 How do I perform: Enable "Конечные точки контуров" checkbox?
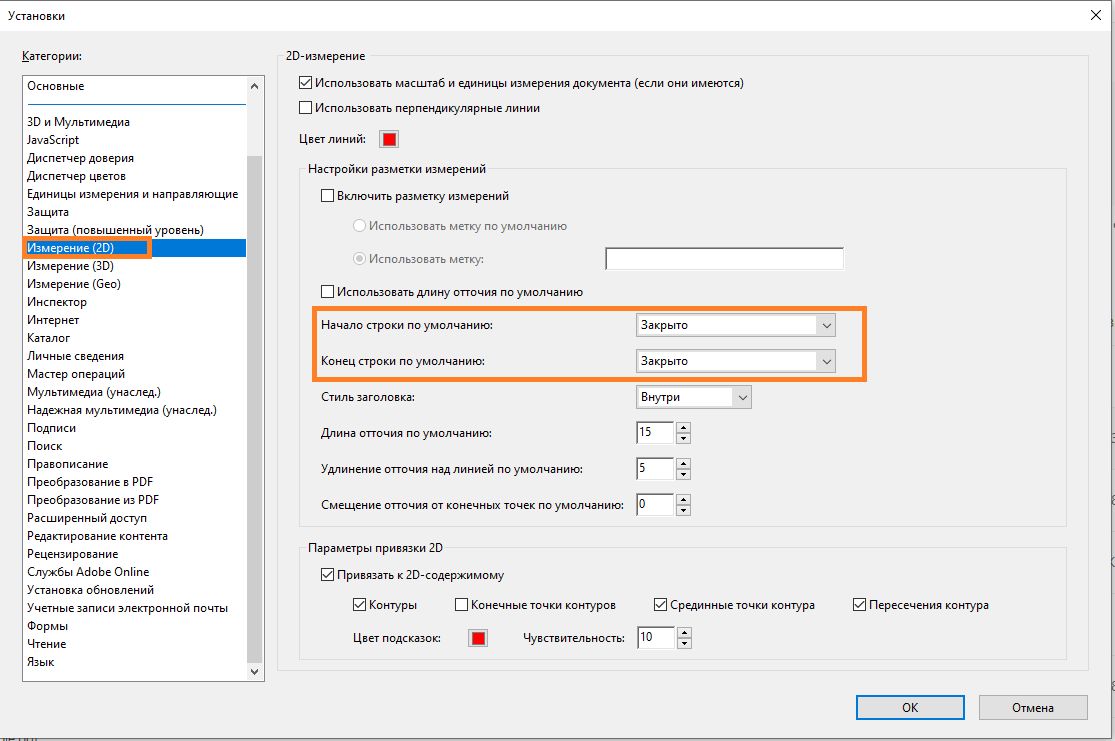click(x=462, y=605)
